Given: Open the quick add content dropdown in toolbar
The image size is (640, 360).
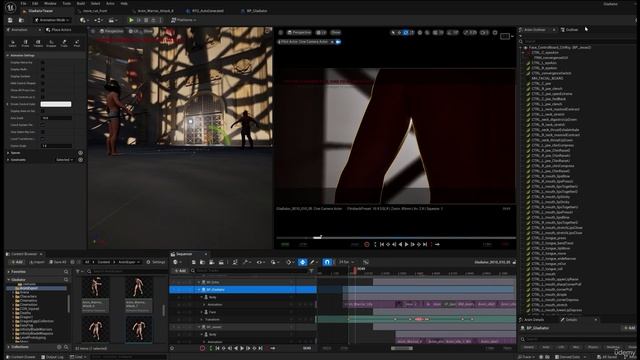Looking at the screenshot, I should (x=84, y=20).
